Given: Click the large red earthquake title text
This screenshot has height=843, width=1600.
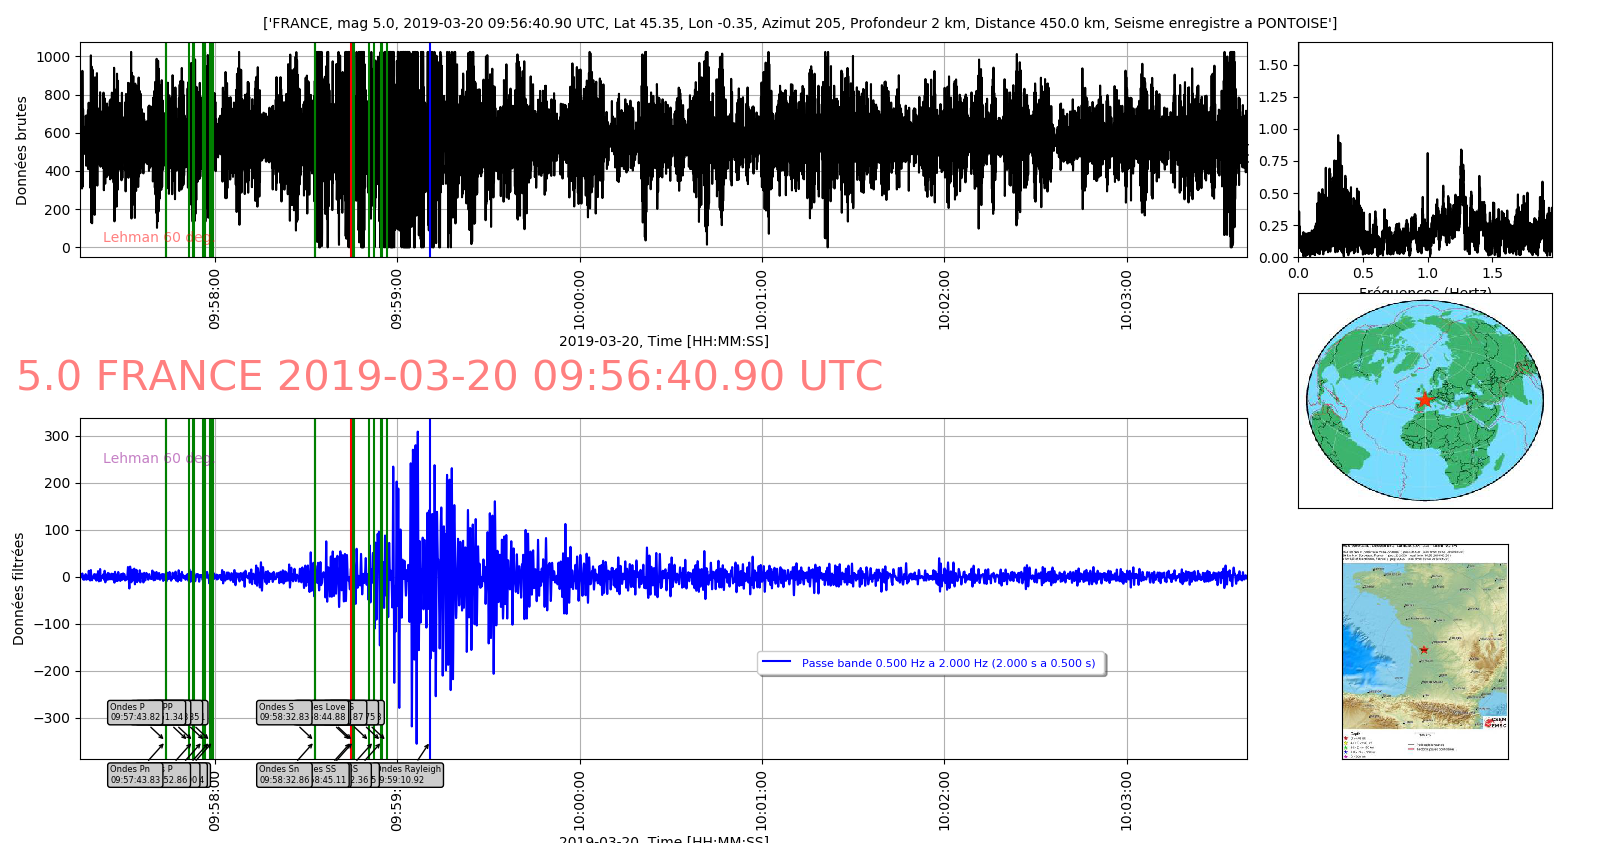Looking at the screenshot, I should [449, 377].
